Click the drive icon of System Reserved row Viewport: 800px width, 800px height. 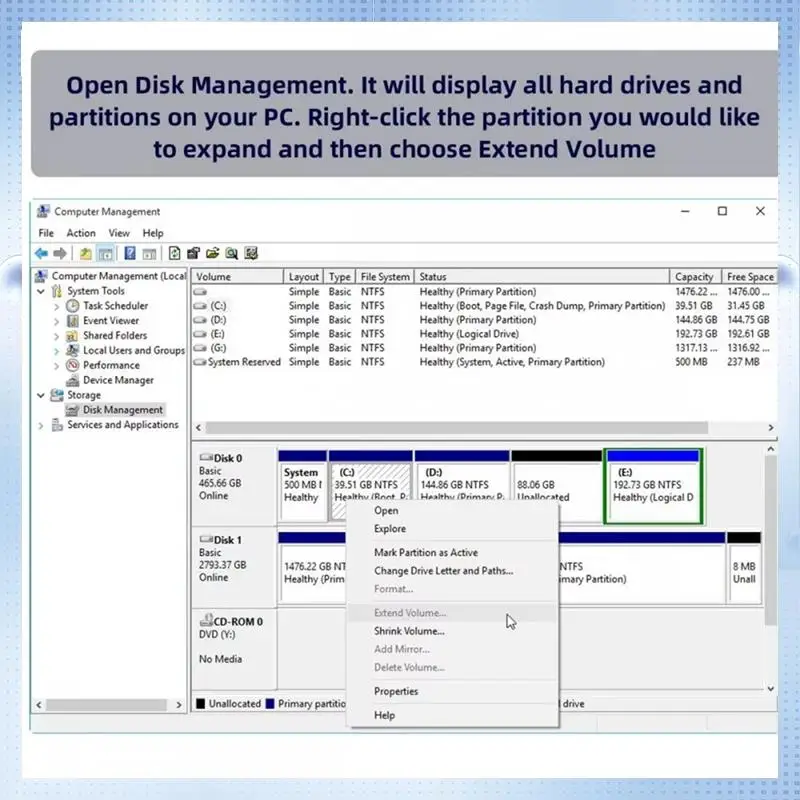[x=201, y=362]
